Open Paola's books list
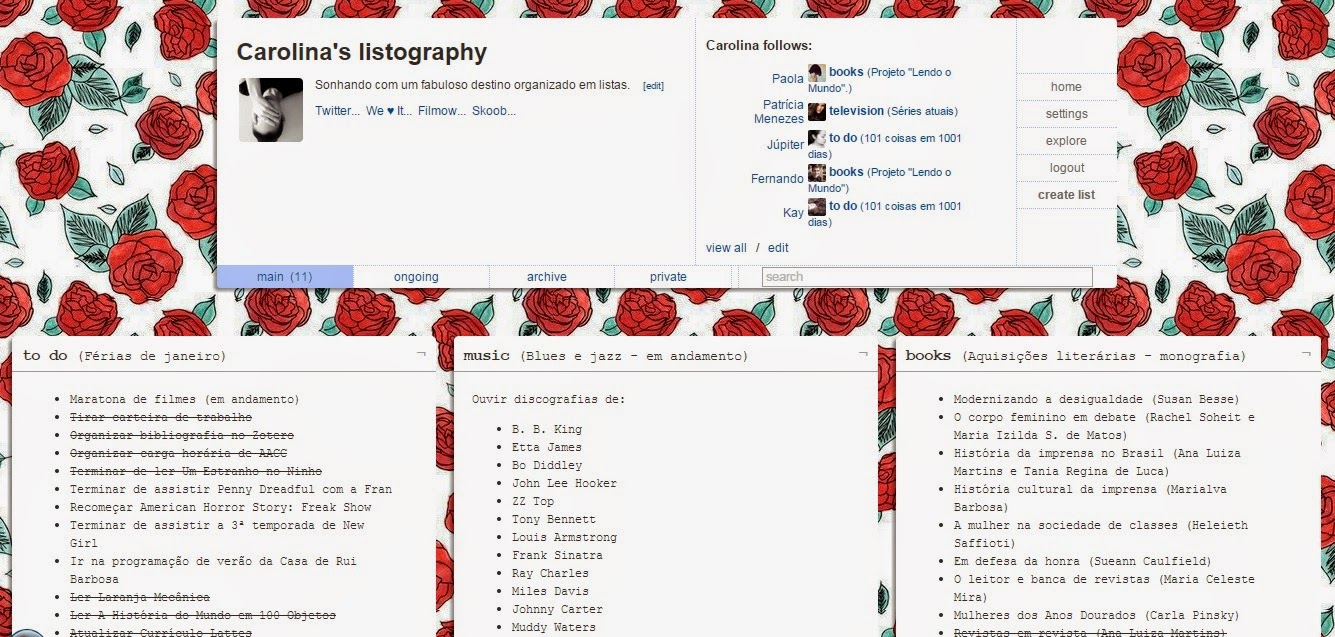The height and width of the screenshot is (637, 1335). click(844, 72)
